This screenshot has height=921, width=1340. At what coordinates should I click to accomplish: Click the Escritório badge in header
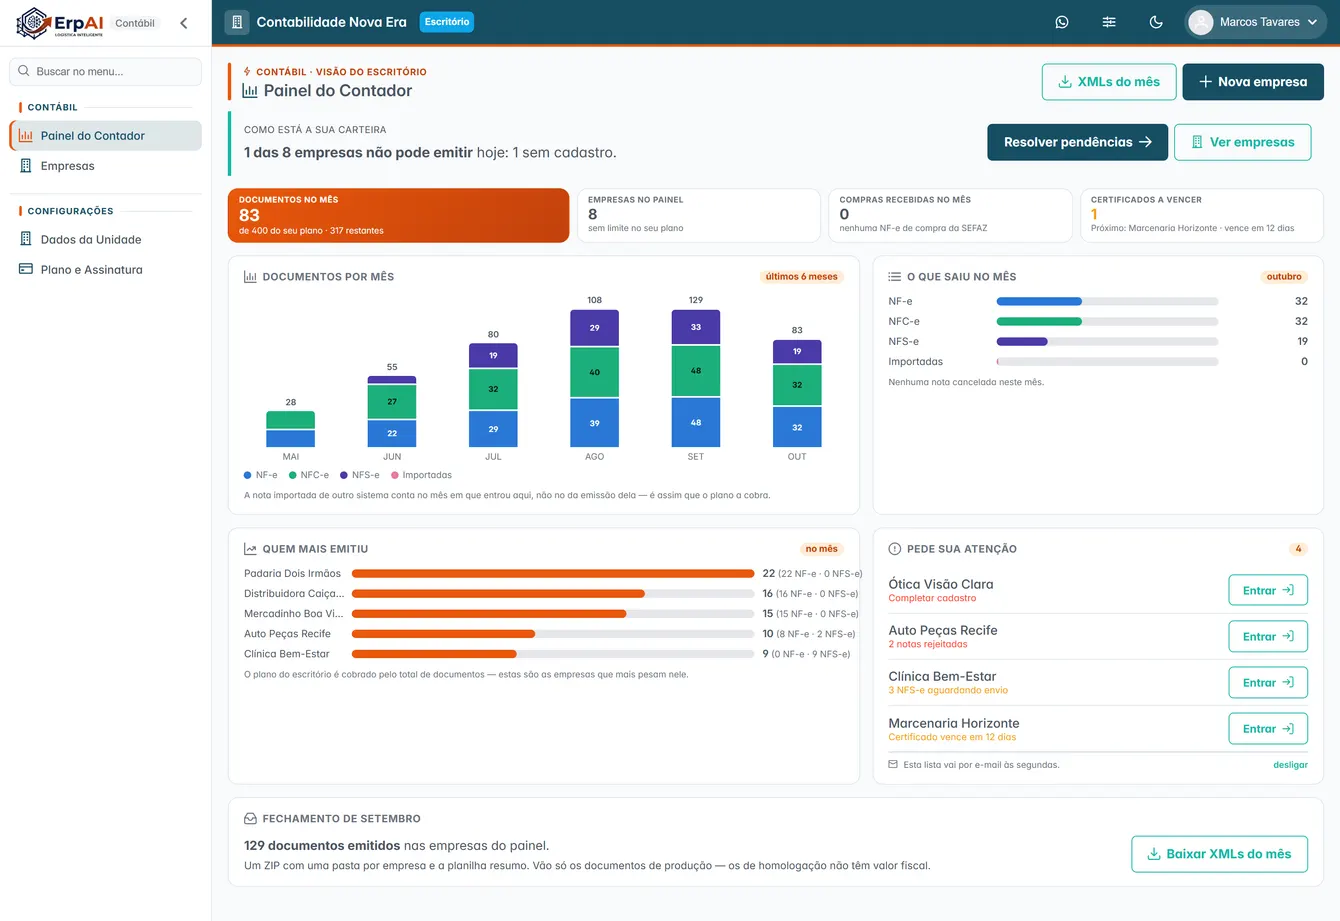pyautogui.click(x=447, y=22)
